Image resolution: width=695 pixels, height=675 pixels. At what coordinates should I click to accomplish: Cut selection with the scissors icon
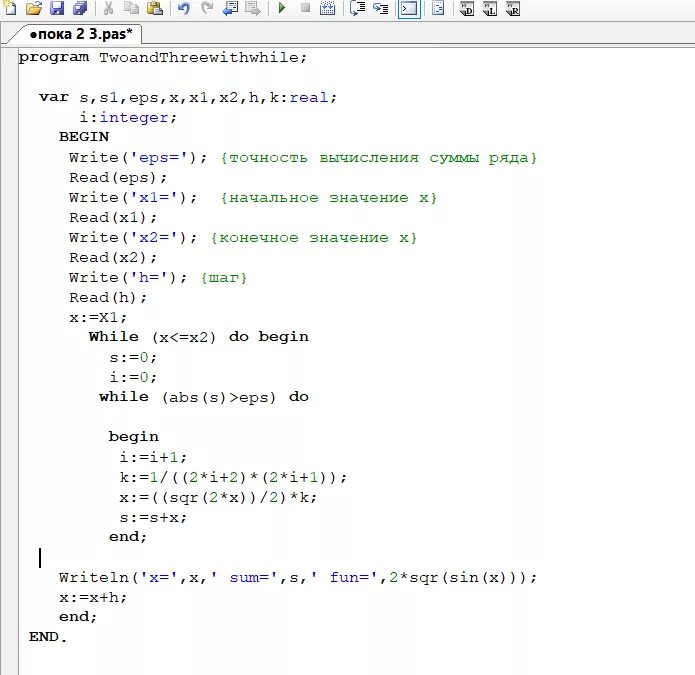coord(109,8)
